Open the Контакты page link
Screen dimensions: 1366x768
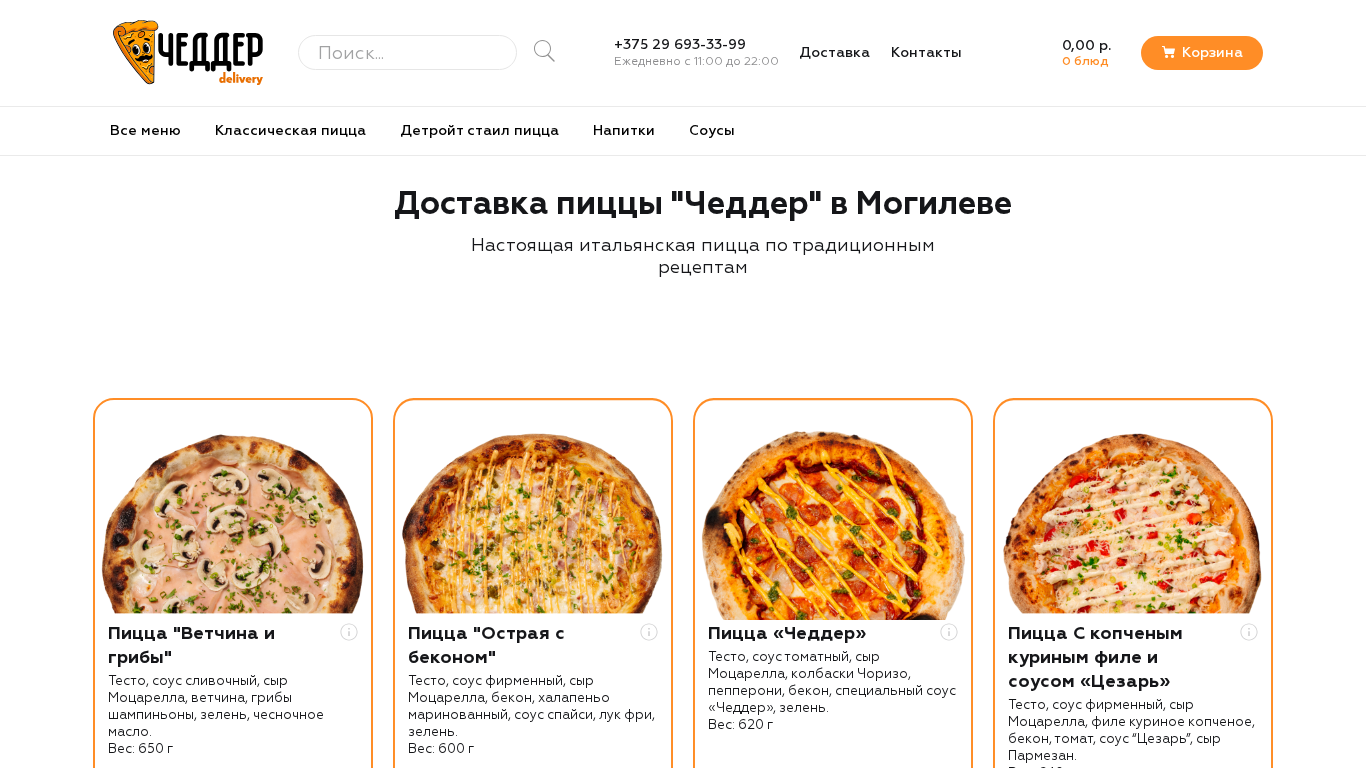(926, 53)
